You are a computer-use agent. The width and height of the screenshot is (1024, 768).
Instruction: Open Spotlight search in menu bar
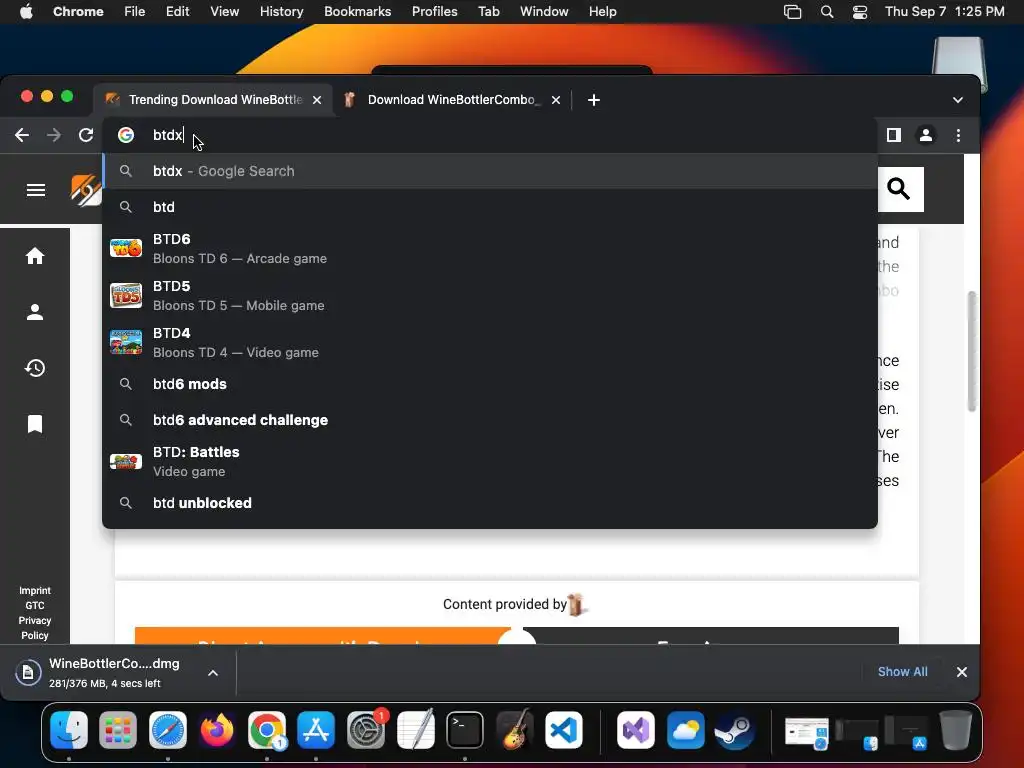pos(827,12)
